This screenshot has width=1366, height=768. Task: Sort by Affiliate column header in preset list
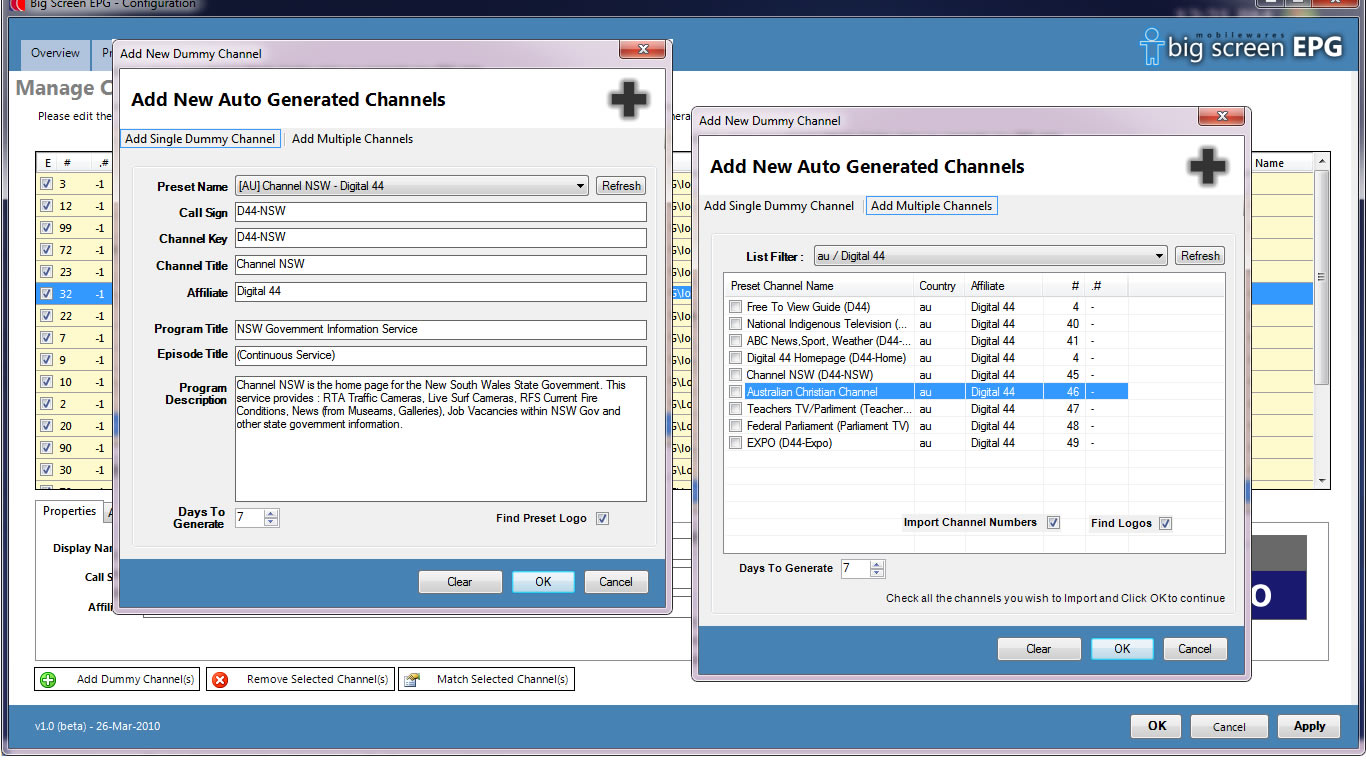pyautogui.click(x=1004, y=286)
